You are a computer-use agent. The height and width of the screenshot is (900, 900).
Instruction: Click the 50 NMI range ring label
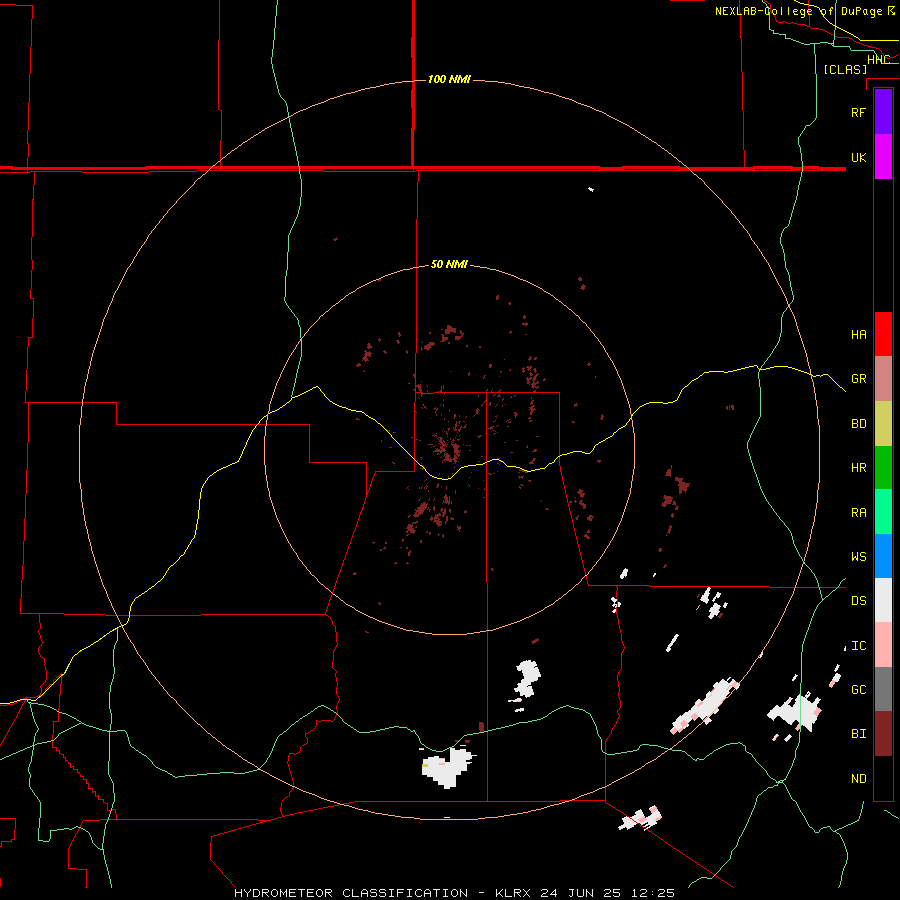[x=449, y=264]
